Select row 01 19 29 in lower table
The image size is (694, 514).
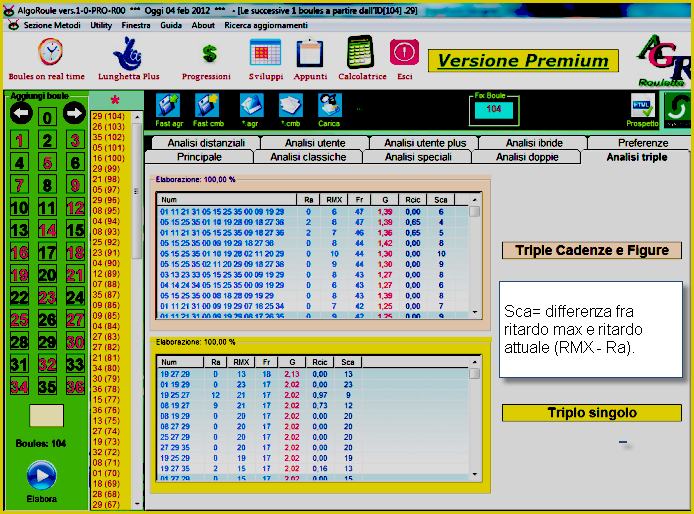[x=313, y=385]
